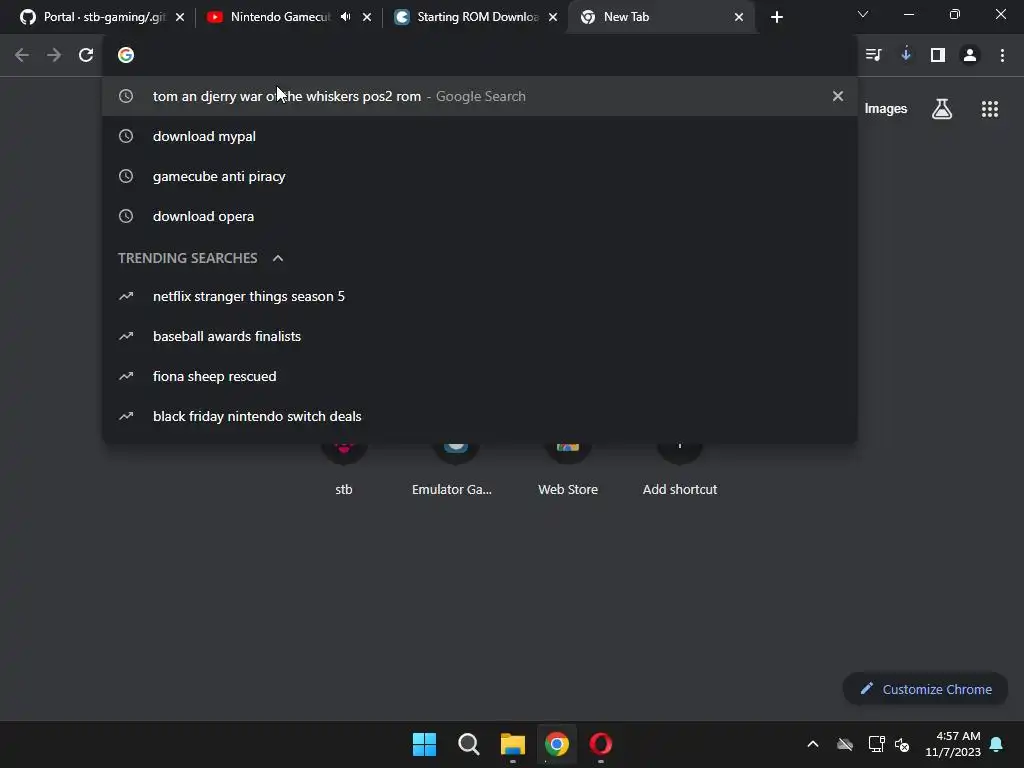Choose 'baseball awards finalists' trending search

coord(480,336)
